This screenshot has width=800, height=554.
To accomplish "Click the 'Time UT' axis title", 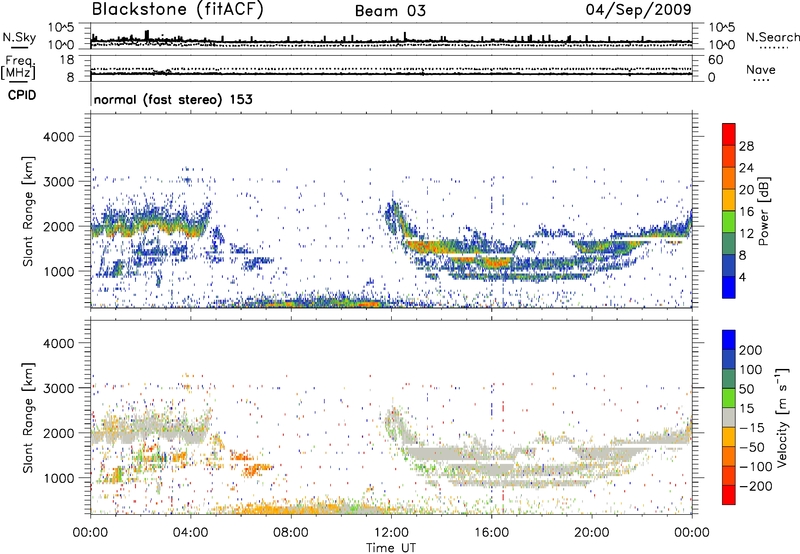I will coord(391,548).
